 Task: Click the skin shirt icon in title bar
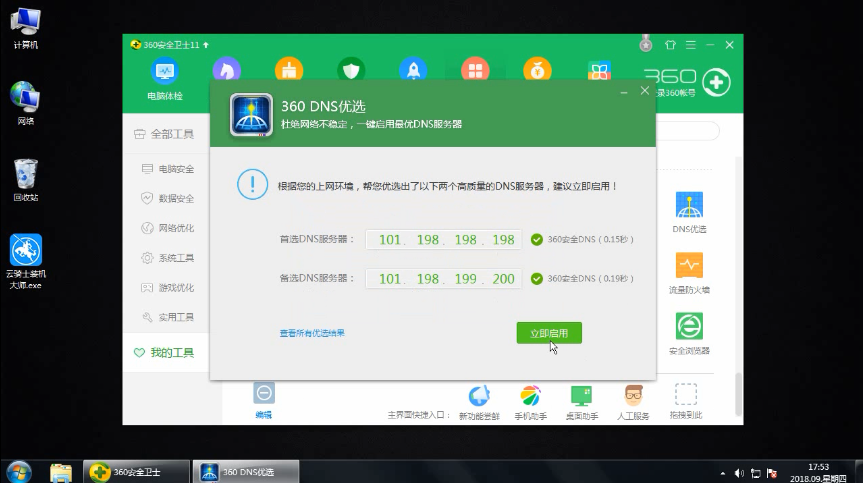click(x=670, y=45)
